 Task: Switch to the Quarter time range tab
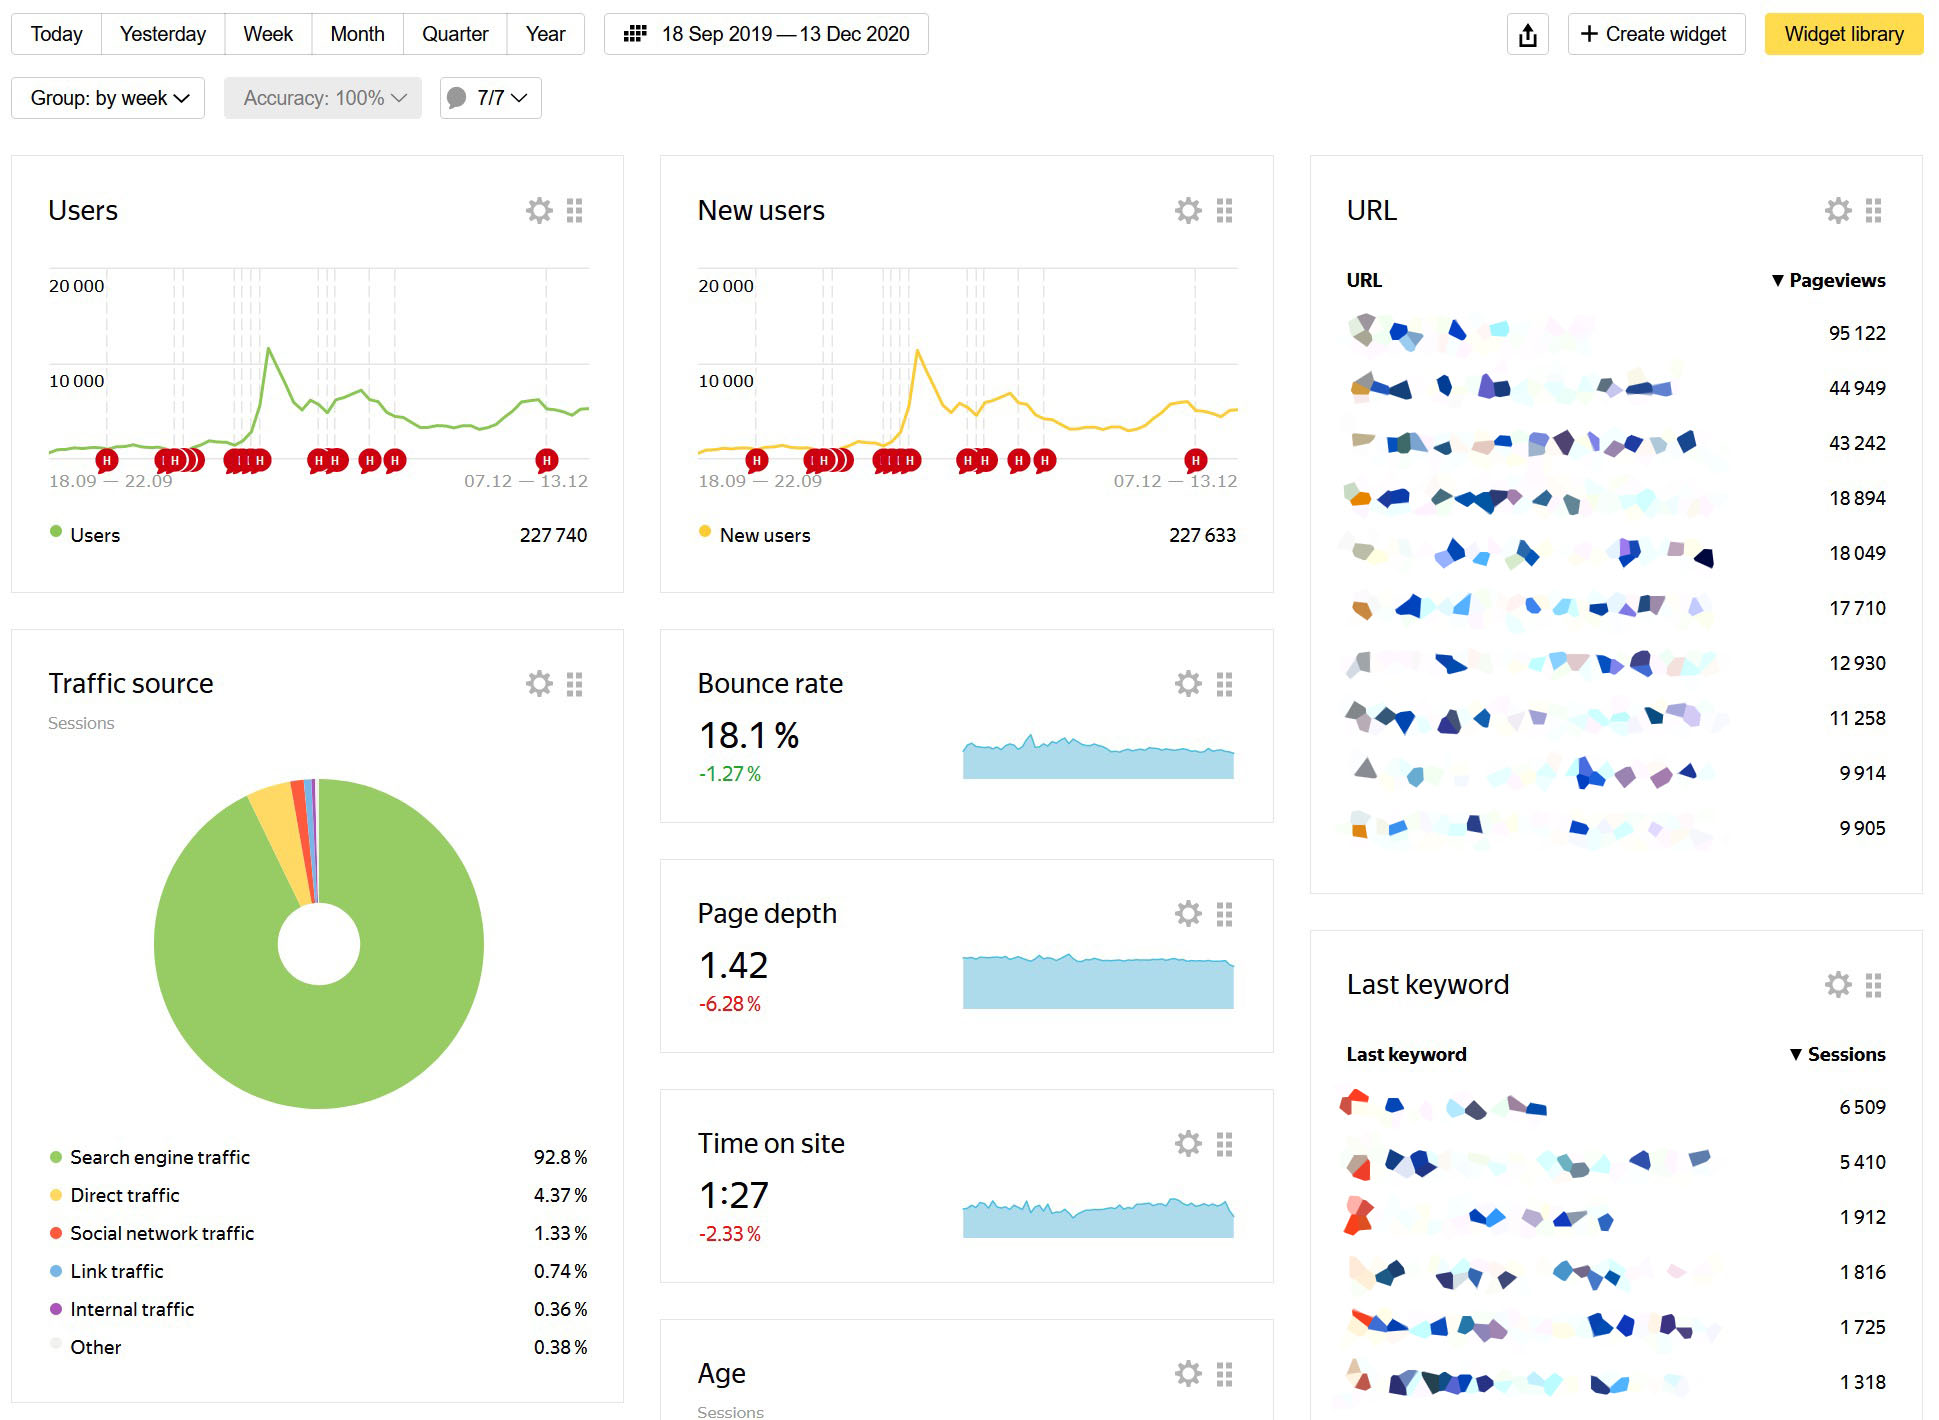(455, 33)
